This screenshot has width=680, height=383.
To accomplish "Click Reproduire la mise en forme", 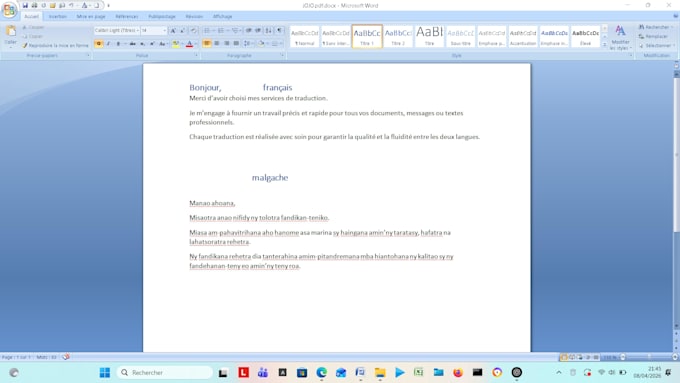I will tap(56, 46).
